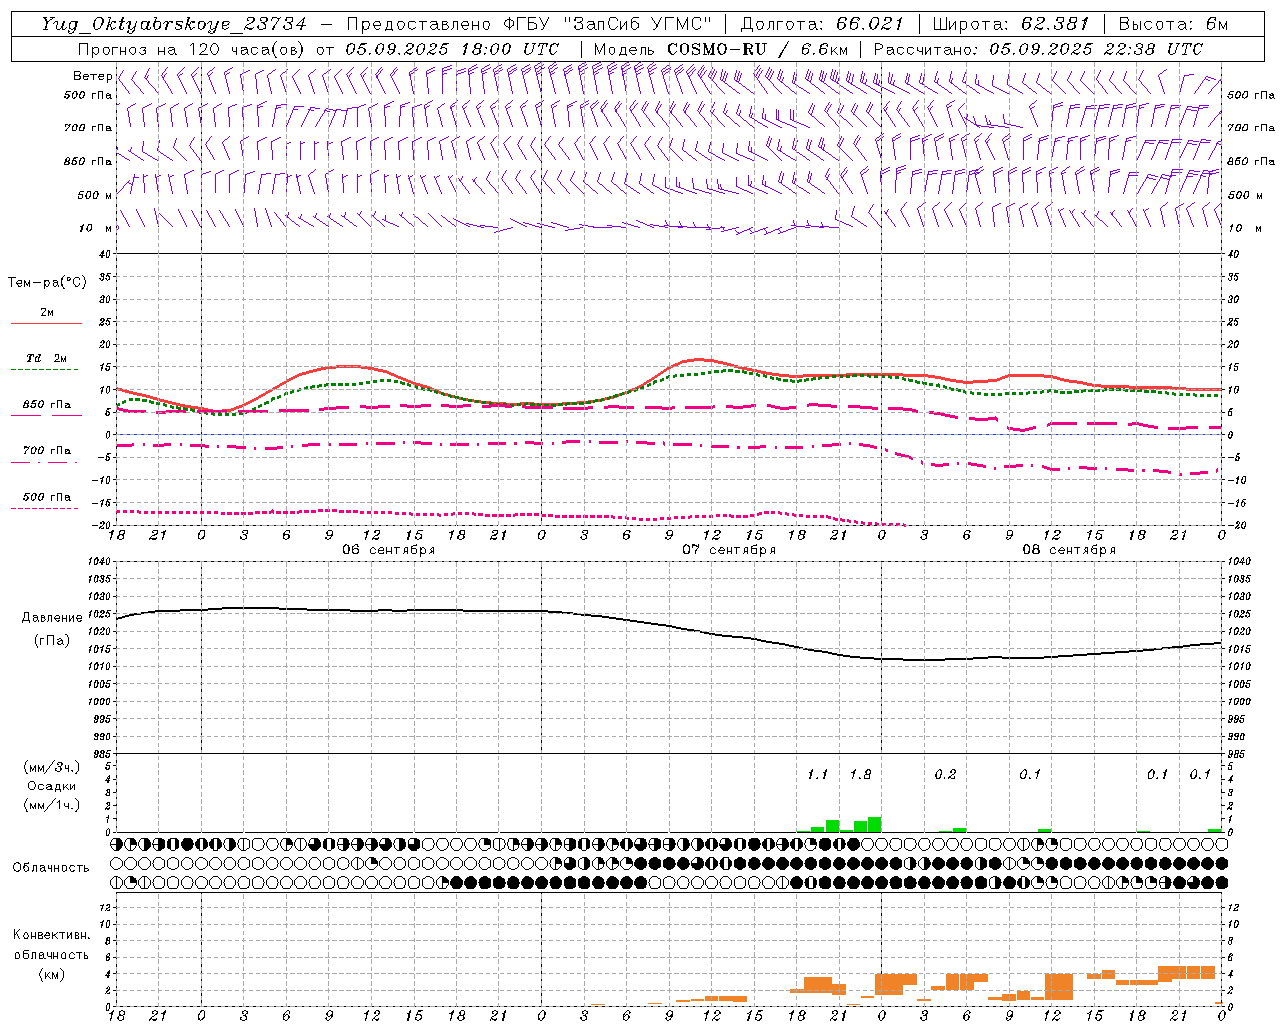Click the 08 сентября date label
Screen dimensions: 1280x1024
1069,550
